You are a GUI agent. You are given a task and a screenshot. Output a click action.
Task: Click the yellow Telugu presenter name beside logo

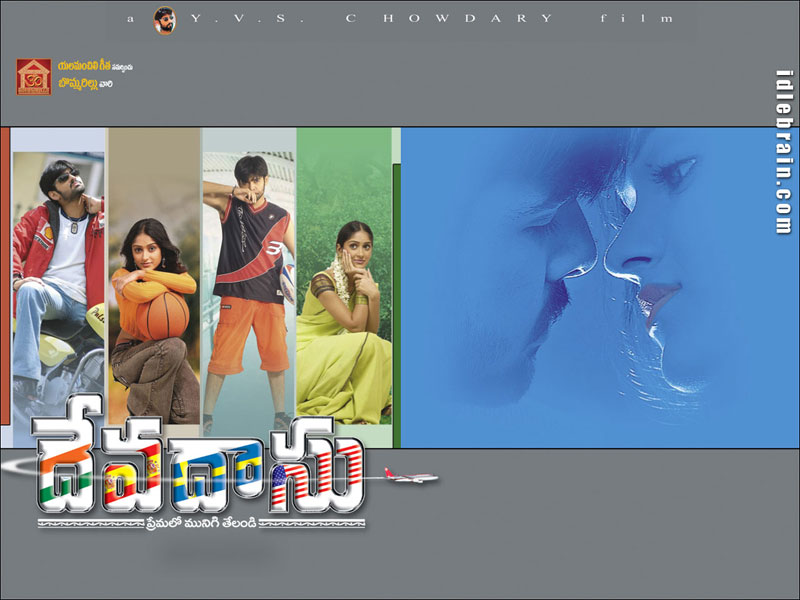click(84, 67)
